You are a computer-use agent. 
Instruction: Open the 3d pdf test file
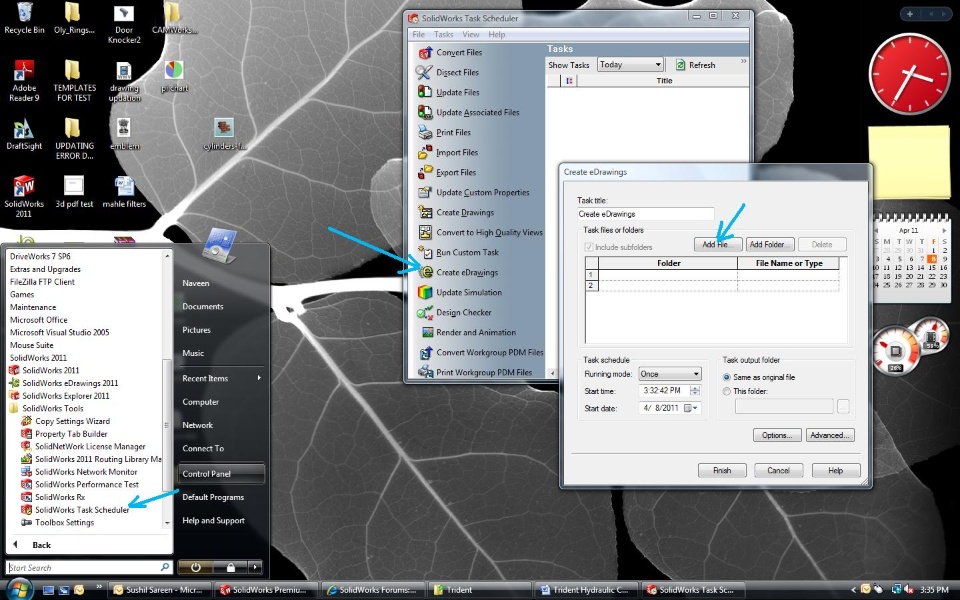coord(74,192)
